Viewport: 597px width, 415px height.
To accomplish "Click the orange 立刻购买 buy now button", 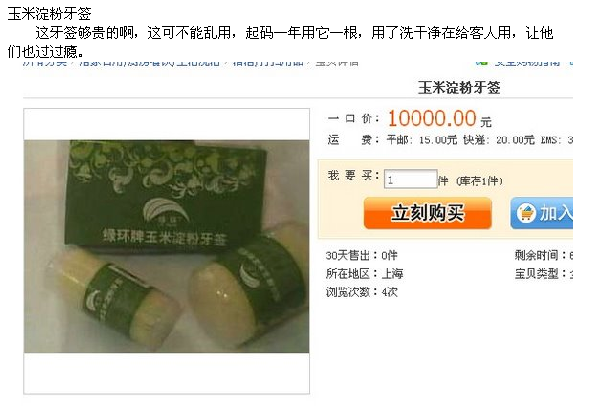I will point(428,213).
